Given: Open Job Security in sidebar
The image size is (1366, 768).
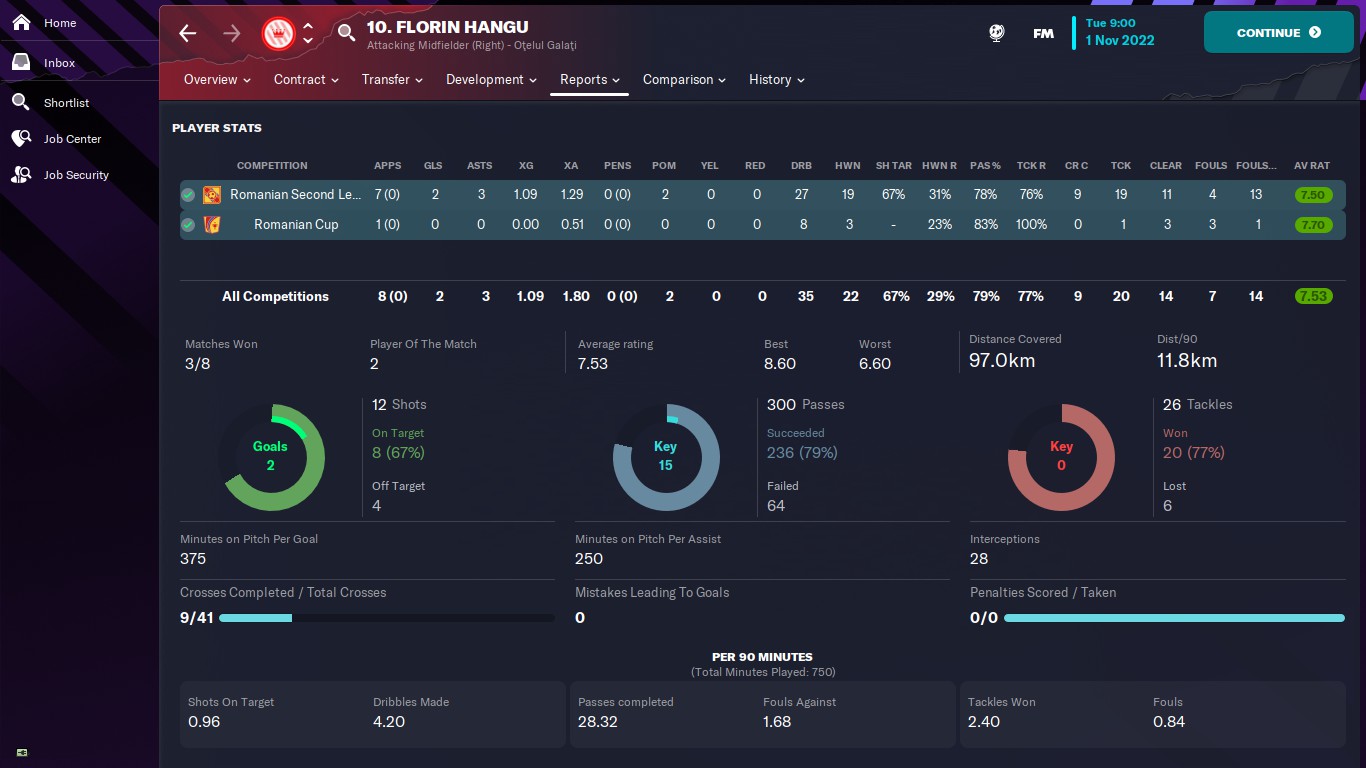Looking at the screenshot, I should [x=76, y=175].
